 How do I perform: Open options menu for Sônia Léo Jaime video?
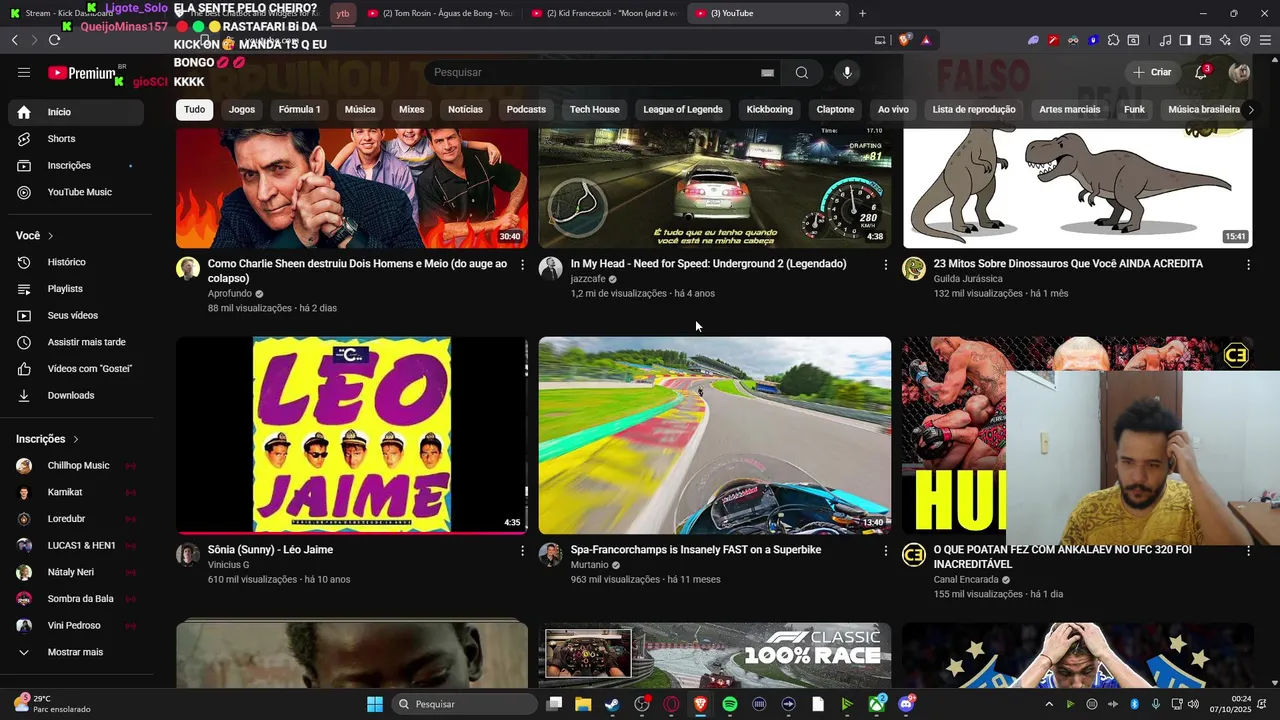pyautogui.click(x=522, y=551)
